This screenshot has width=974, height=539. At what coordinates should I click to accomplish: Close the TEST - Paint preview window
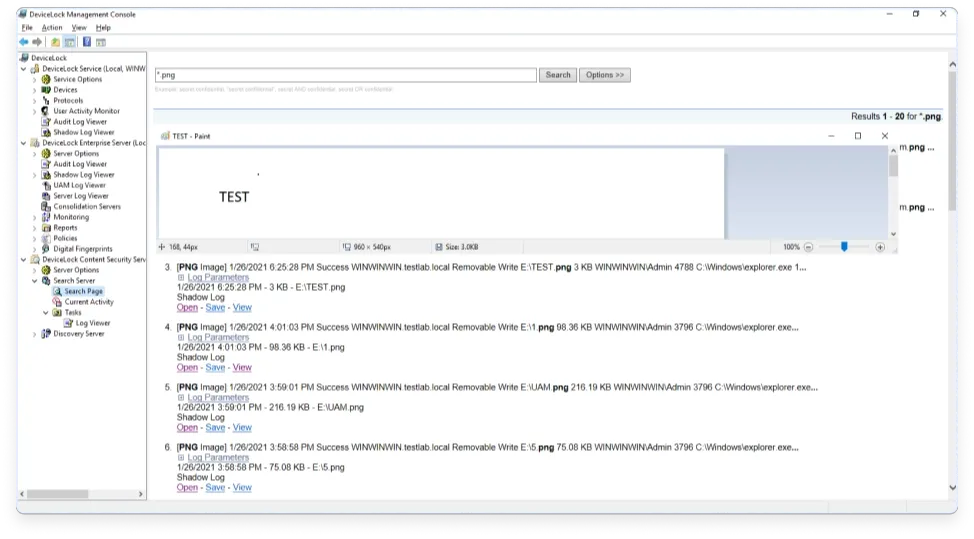[x=885, y=136]
